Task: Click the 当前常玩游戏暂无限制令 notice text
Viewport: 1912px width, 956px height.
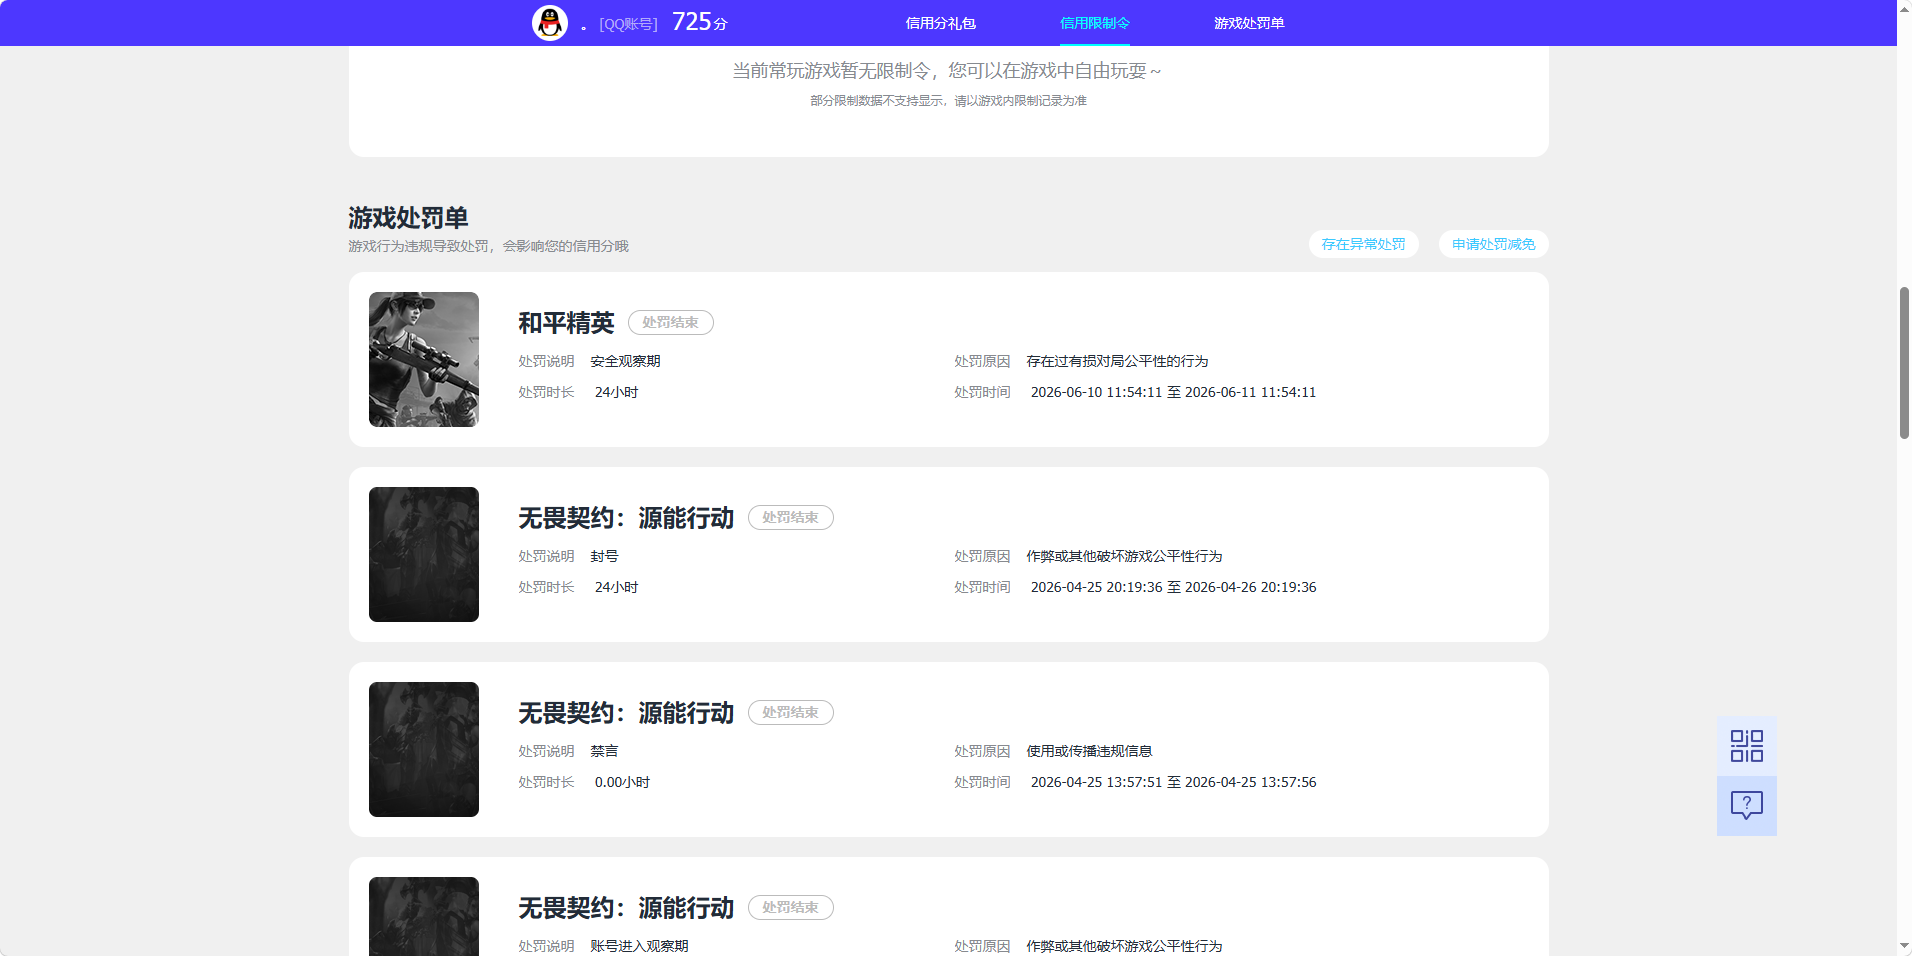Action: tap(947, 71)
